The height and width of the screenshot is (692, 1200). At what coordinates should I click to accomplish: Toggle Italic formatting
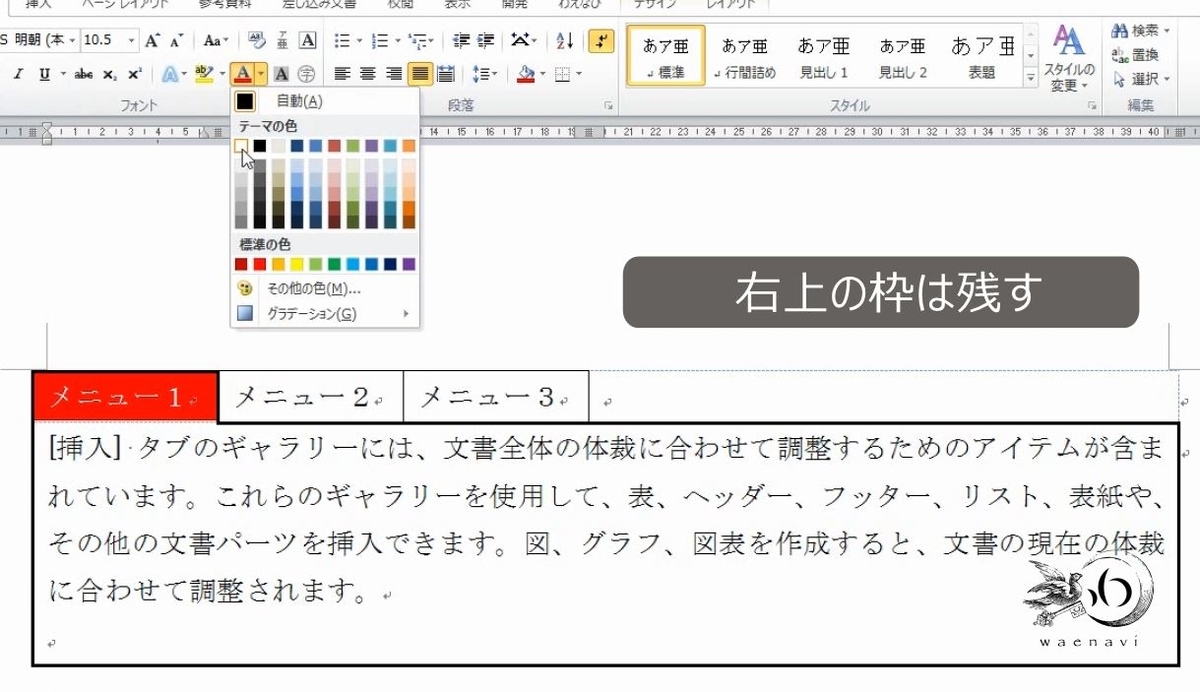coord(19,73)
